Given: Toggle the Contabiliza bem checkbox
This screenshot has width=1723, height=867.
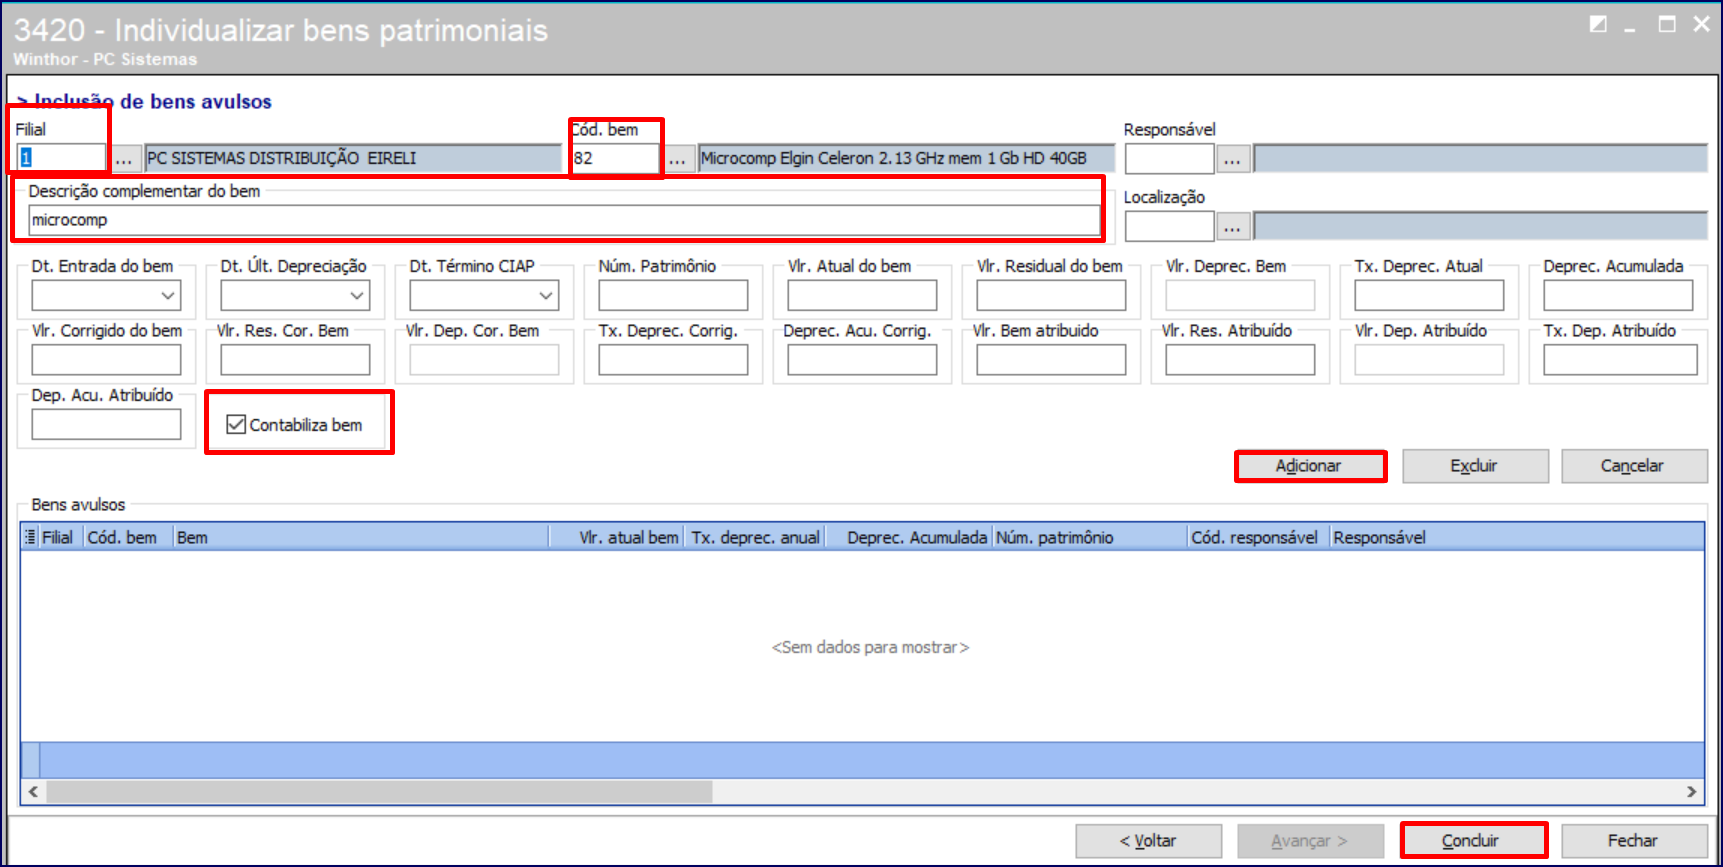Looking at the screenshot, I should click(236, 425).
